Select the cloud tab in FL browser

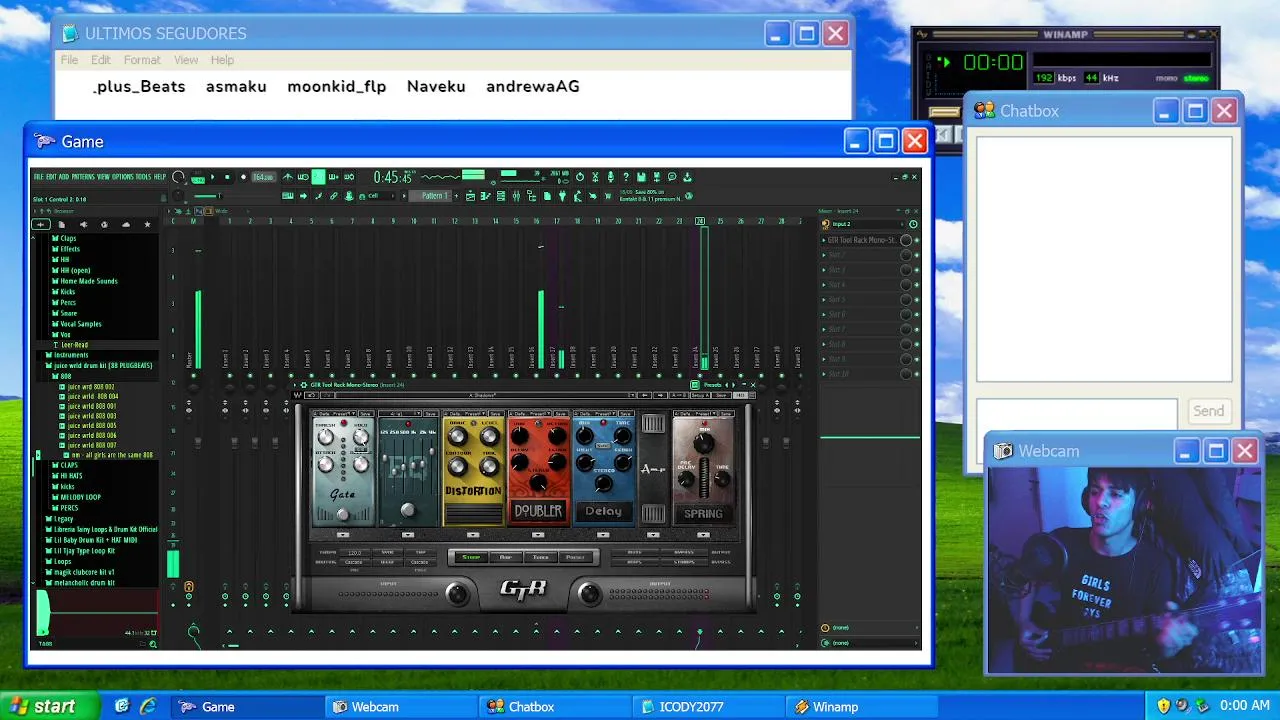(x=126, y=224)
